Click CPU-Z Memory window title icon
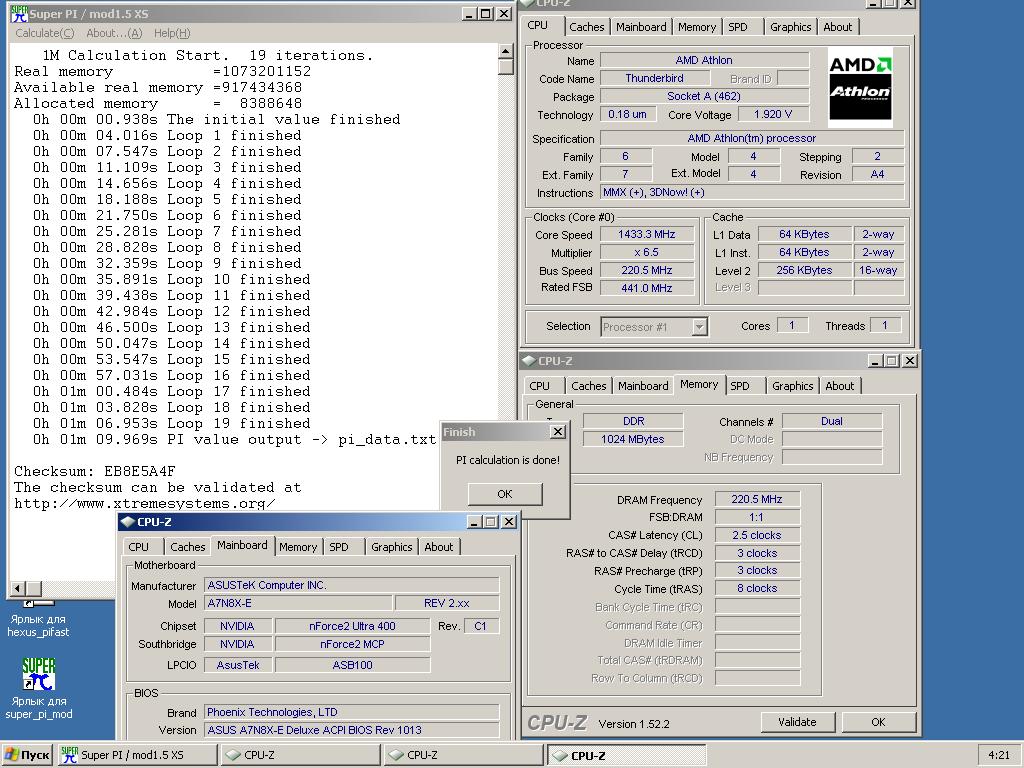The image size is (1024, 768). (x=529, y=360)
